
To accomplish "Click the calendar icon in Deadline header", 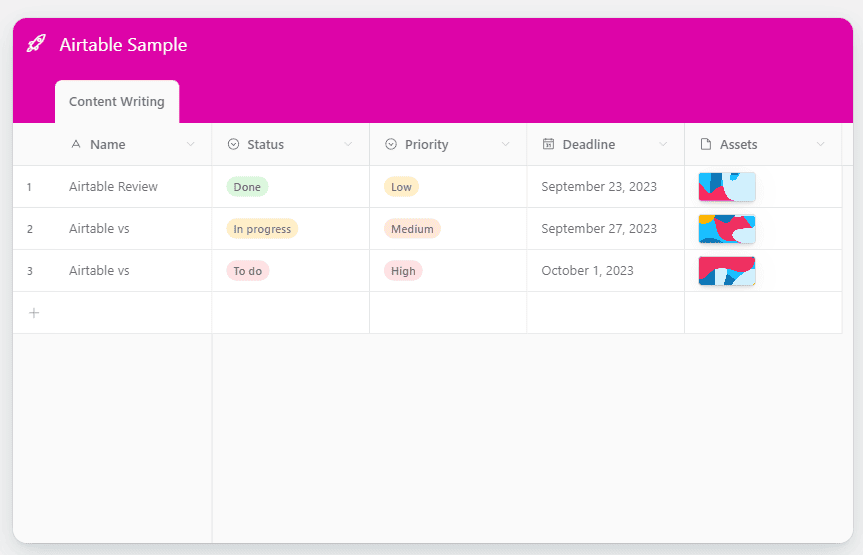I will pyautogui.click(x=548, y=144).
